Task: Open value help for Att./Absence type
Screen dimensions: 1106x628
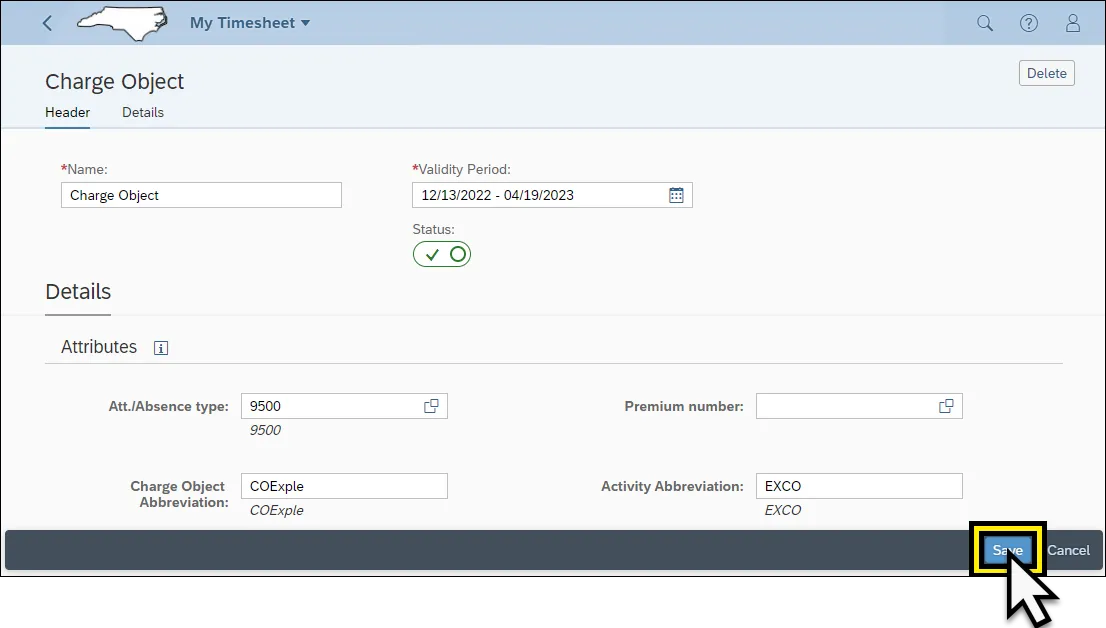Action: pyautogui.click(x=431, y=406)
